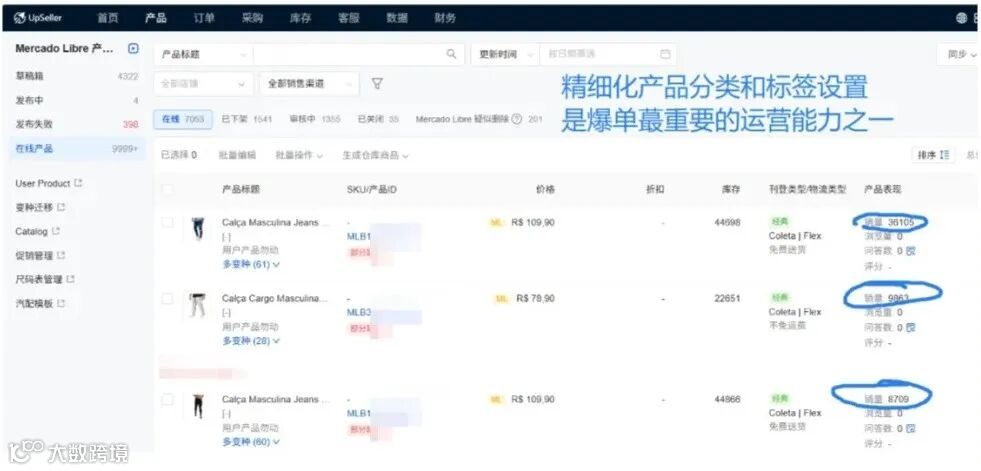Open the 订单 menu
This screenshot has width=981, height=471.
pyautogui.click(x=204, y=18)
